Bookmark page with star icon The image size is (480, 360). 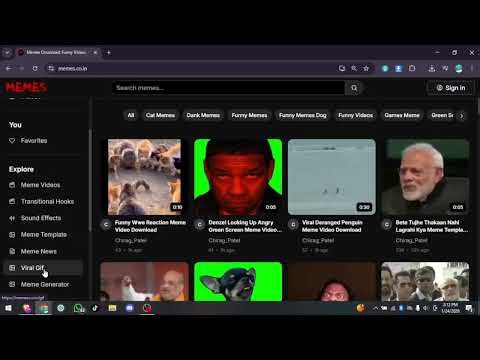(x=366, y=68)
